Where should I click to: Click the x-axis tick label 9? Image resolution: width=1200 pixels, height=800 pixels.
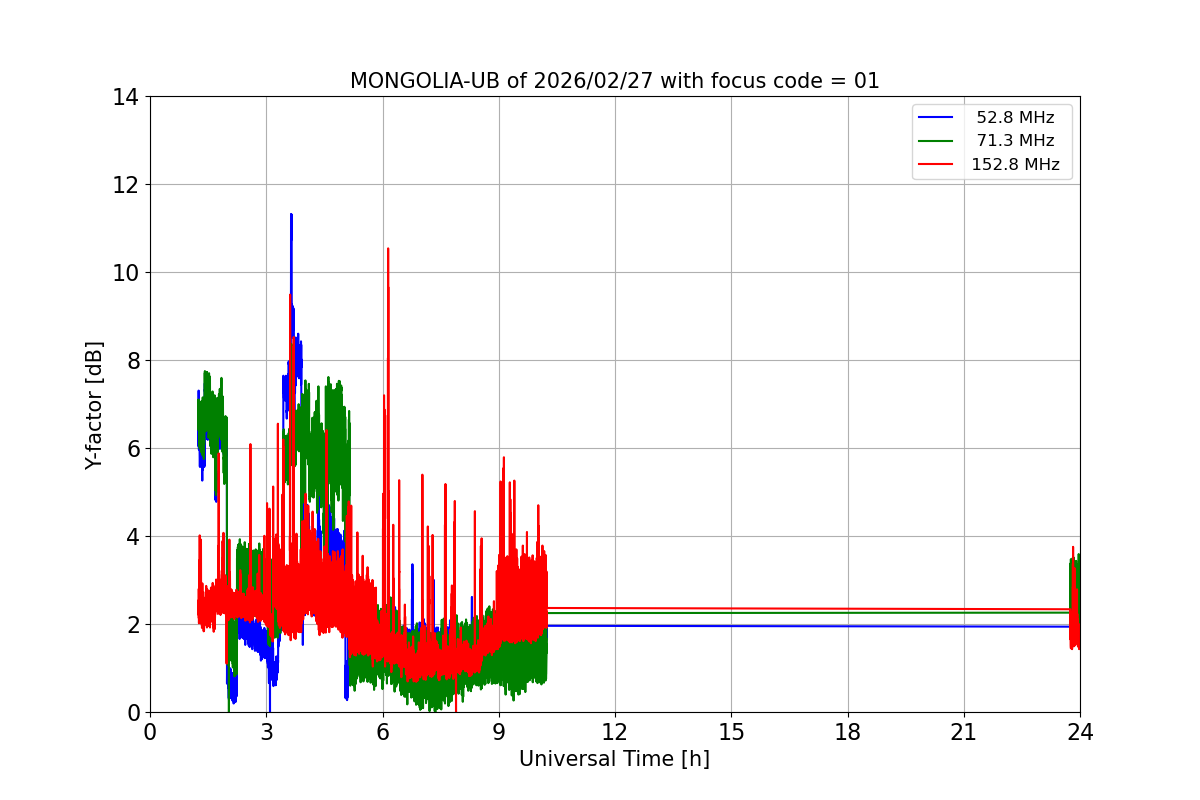(499, 732)
